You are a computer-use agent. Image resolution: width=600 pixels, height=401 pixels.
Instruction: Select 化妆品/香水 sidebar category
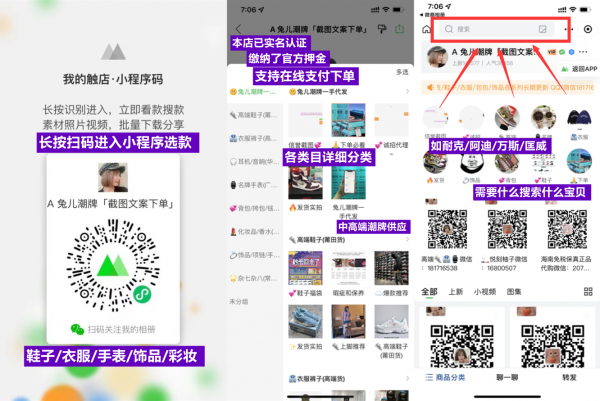(x=254, y=232)
